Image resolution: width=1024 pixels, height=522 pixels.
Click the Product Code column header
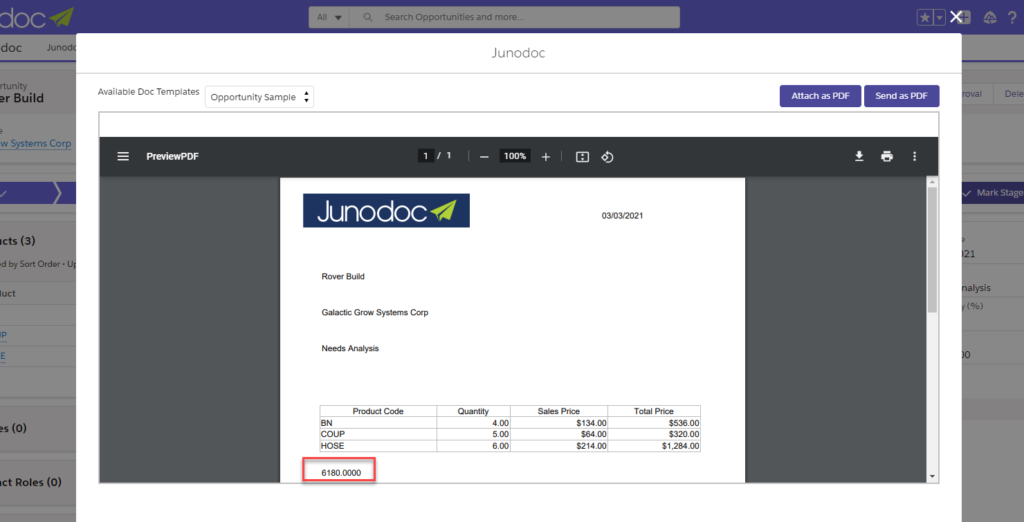tap(378, 411)
